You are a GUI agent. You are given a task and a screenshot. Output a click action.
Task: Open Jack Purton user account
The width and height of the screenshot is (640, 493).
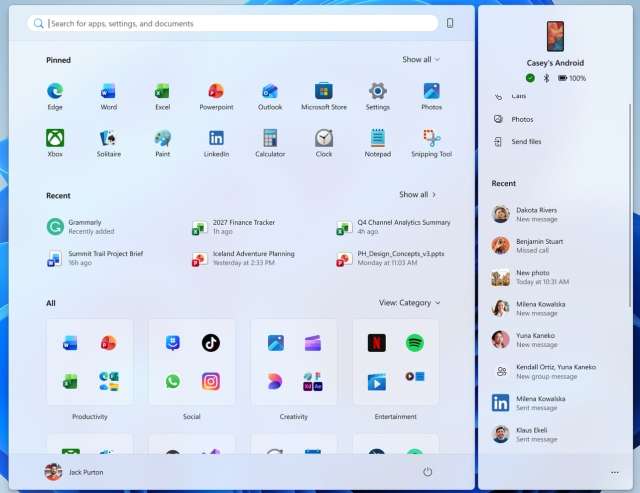pos(74,472)
